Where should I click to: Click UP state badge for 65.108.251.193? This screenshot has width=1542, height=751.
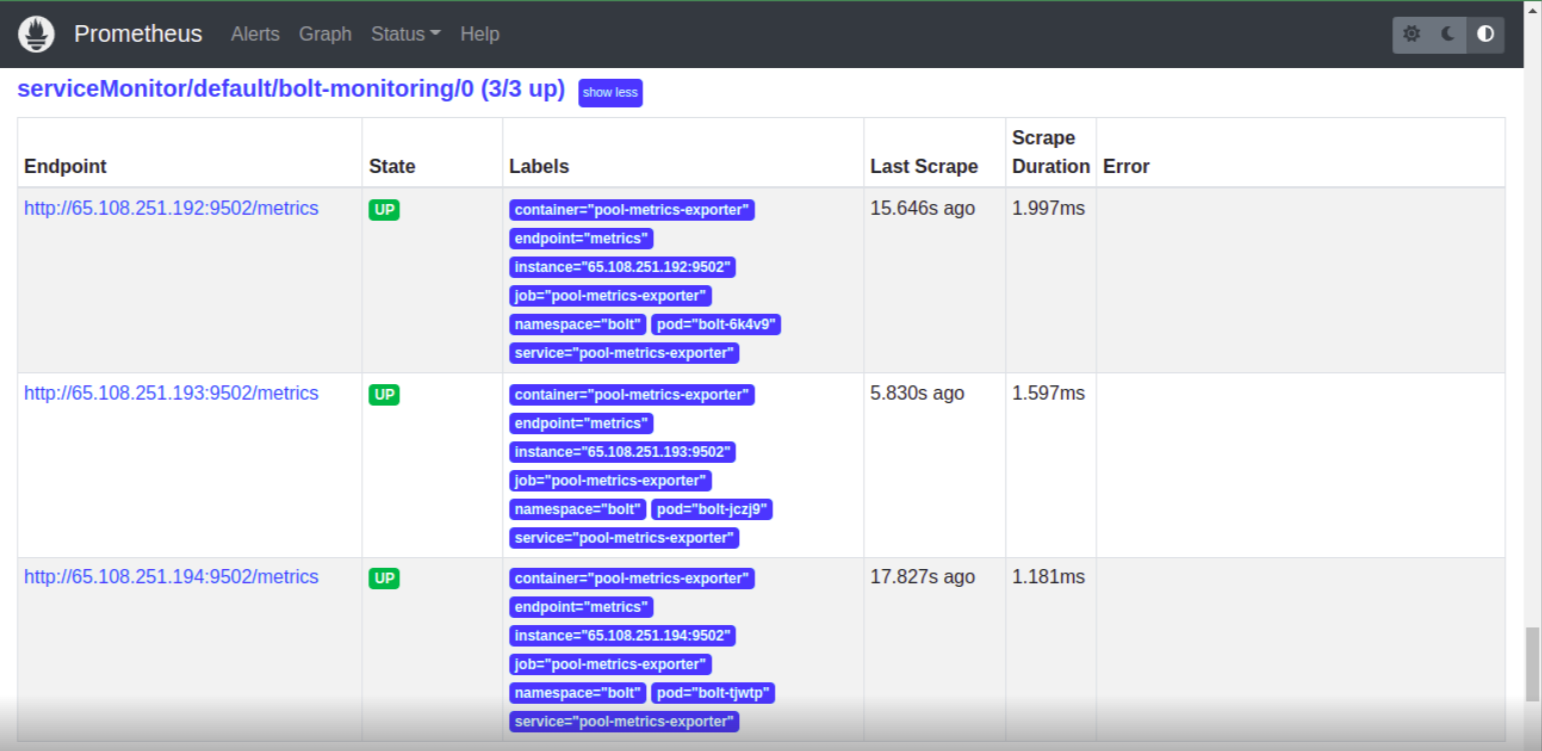click(x=384, y=395)
